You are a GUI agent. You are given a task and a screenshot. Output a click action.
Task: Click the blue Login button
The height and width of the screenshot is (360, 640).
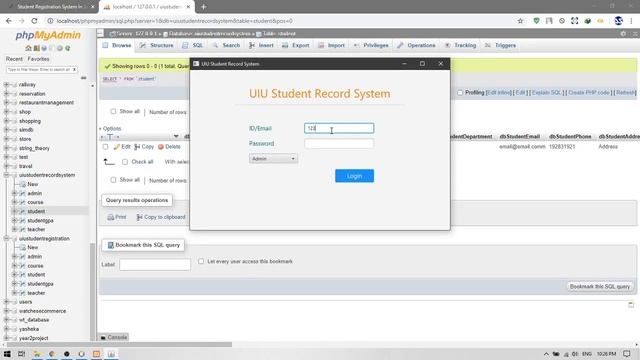click(354, 176)
